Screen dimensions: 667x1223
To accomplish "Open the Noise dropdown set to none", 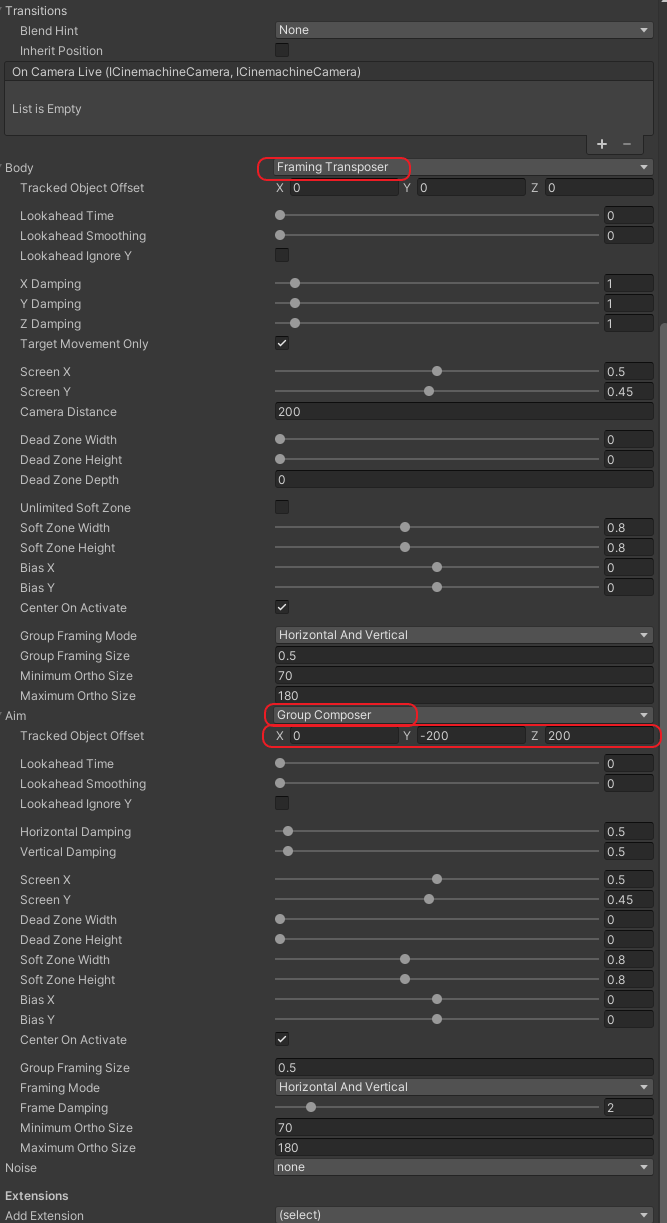I will pos(464,1167).
